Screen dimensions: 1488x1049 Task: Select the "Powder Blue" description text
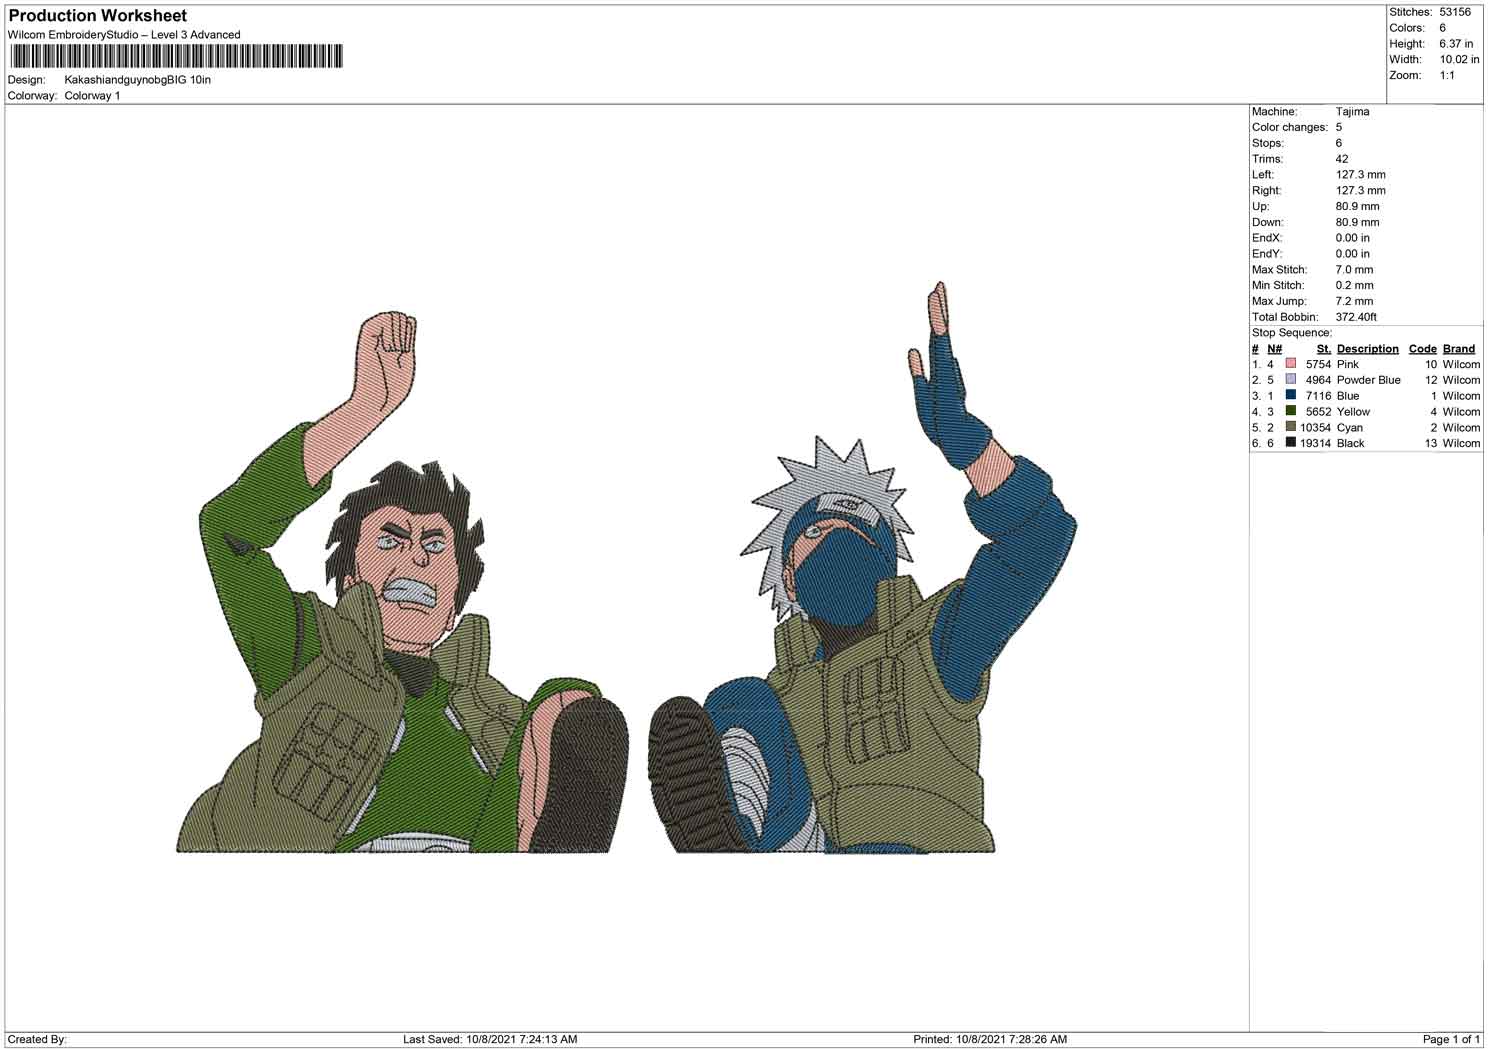tap(1368, 380)
